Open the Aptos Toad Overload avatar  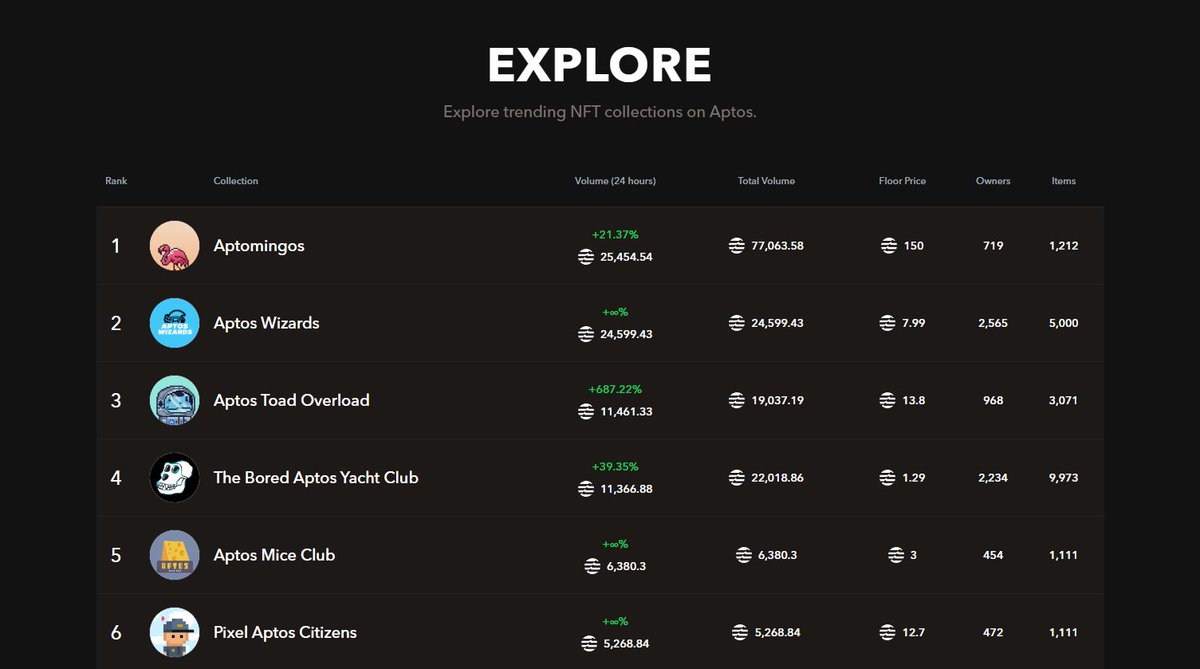(174, 400)
